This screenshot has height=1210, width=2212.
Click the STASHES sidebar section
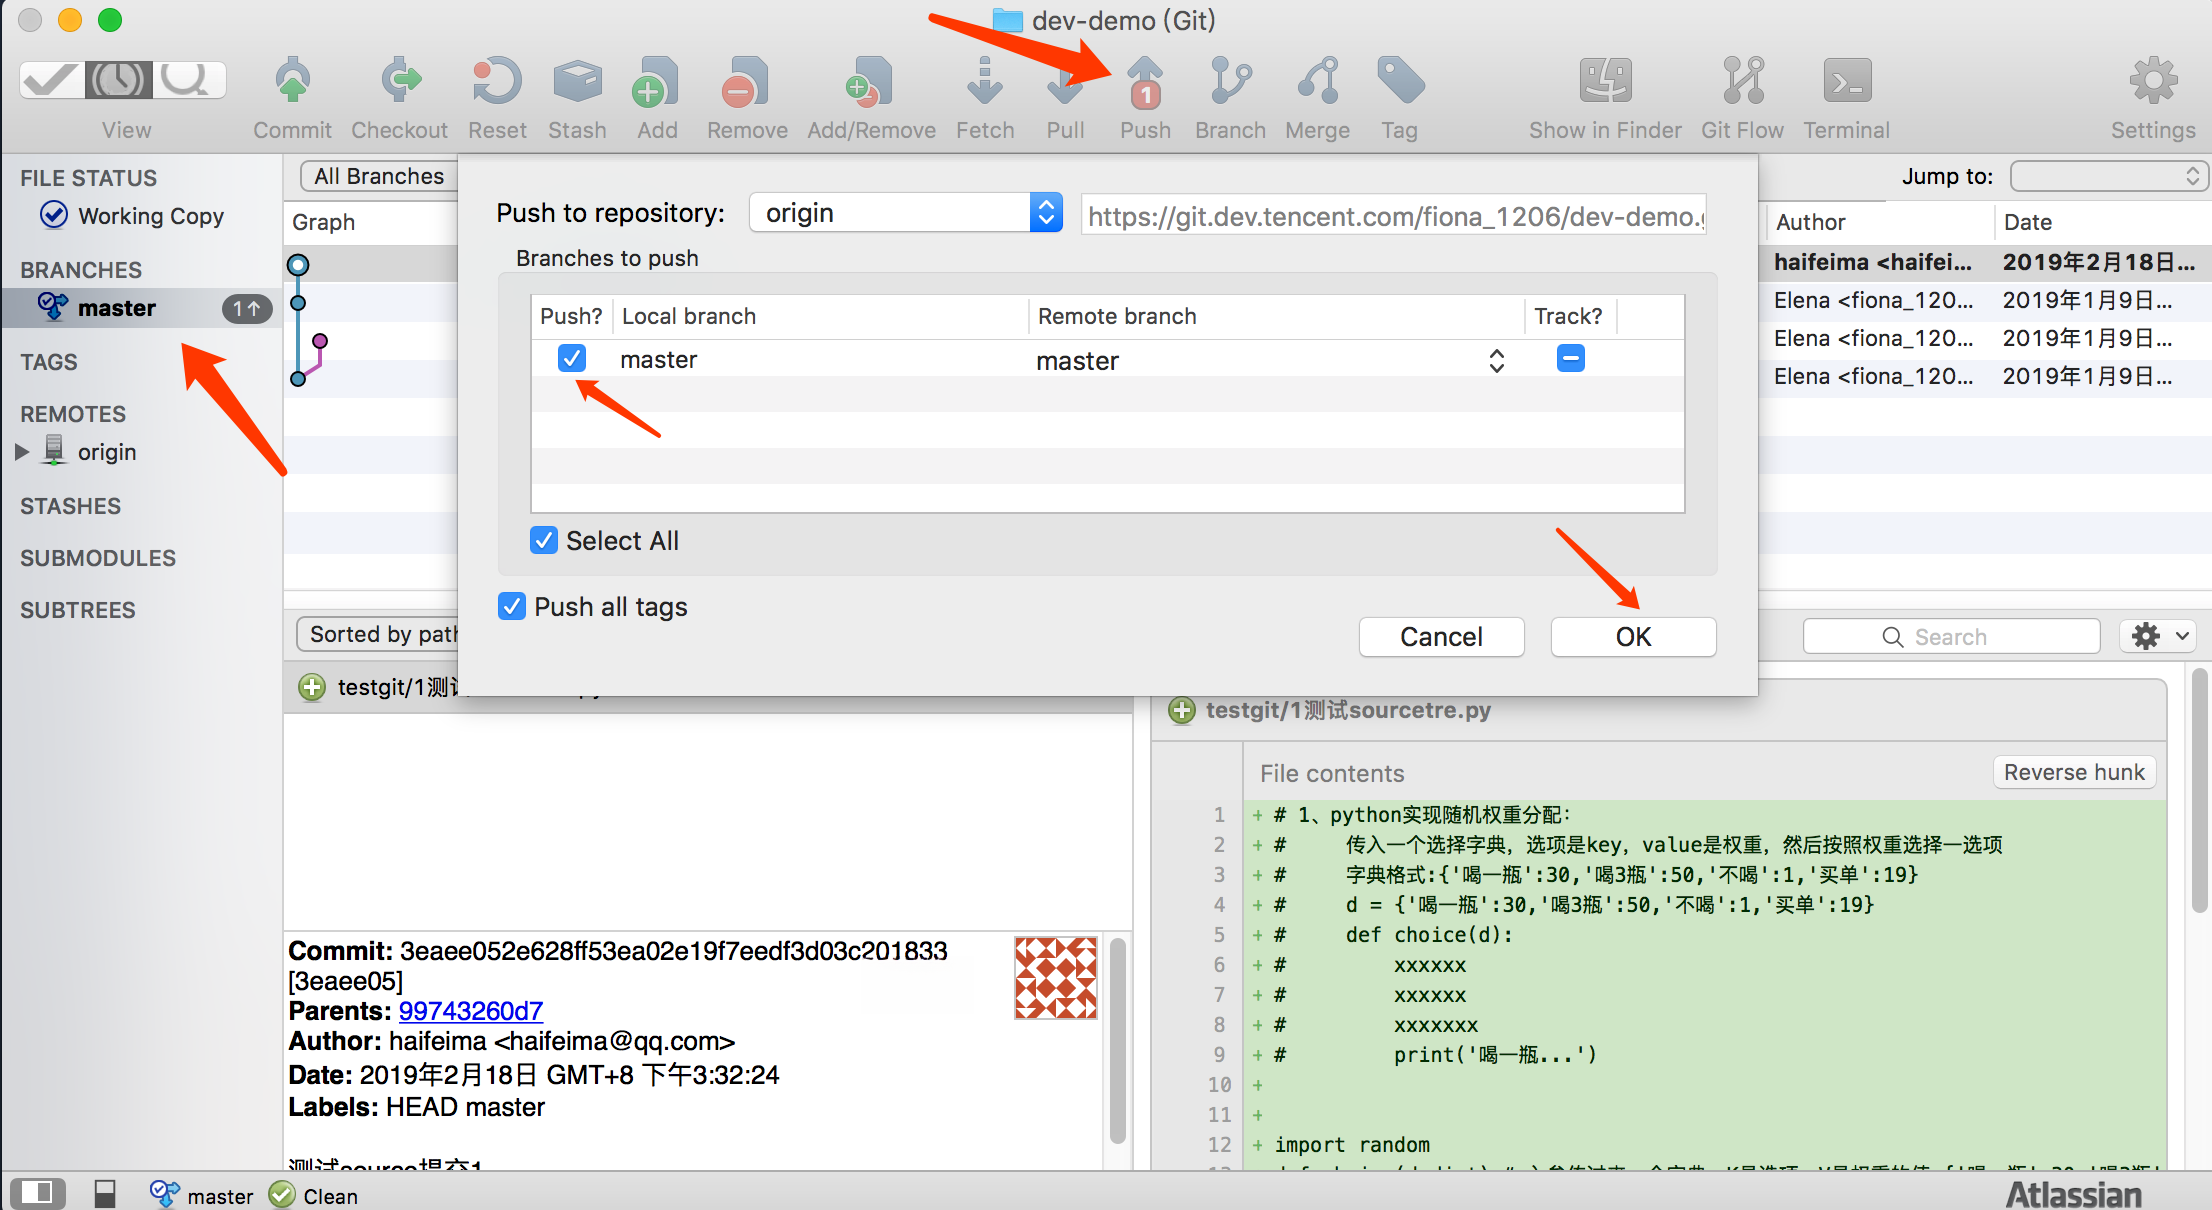click(70, 506)
